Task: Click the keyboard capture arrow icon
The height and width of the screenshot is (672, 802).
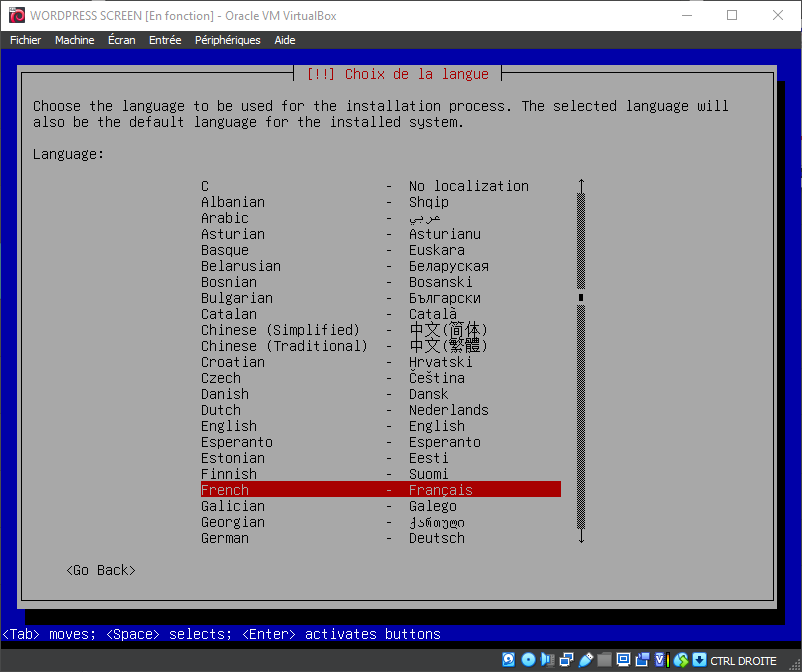Action: click(699, 660)
